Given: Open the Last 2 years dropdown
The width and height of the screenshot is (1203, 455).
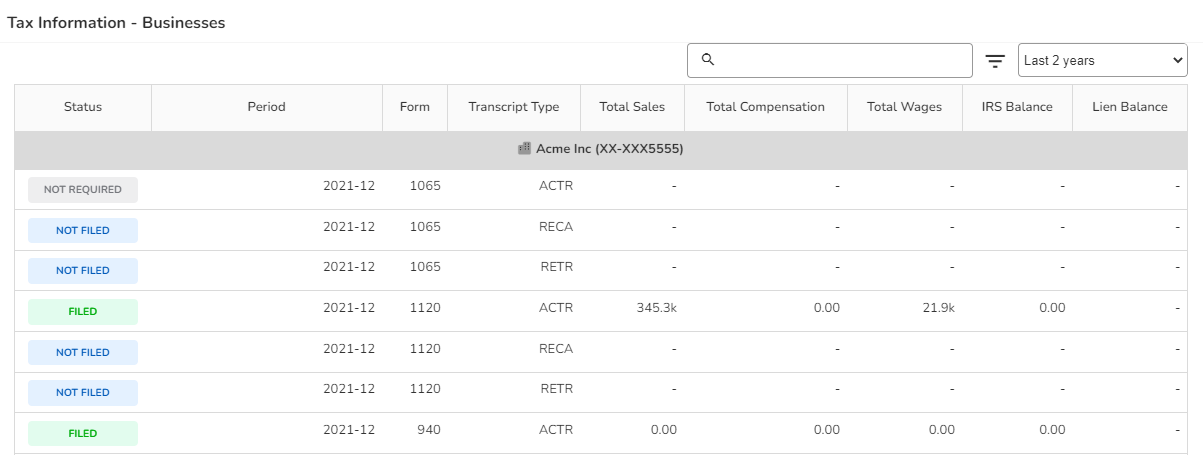Looking at the screenshot, I should [1102, 61].
